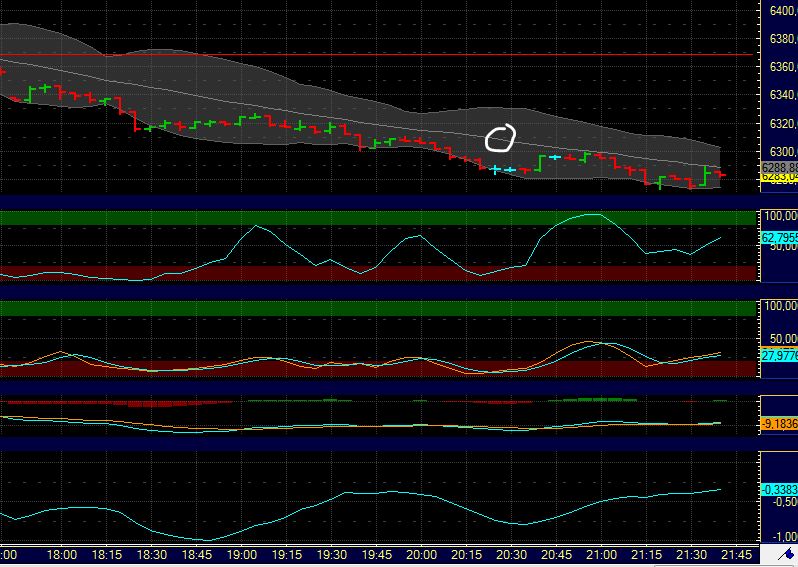Click the 19:45 time axis label
The width and height of the screenshot is (798, 567).
point(377,554)
